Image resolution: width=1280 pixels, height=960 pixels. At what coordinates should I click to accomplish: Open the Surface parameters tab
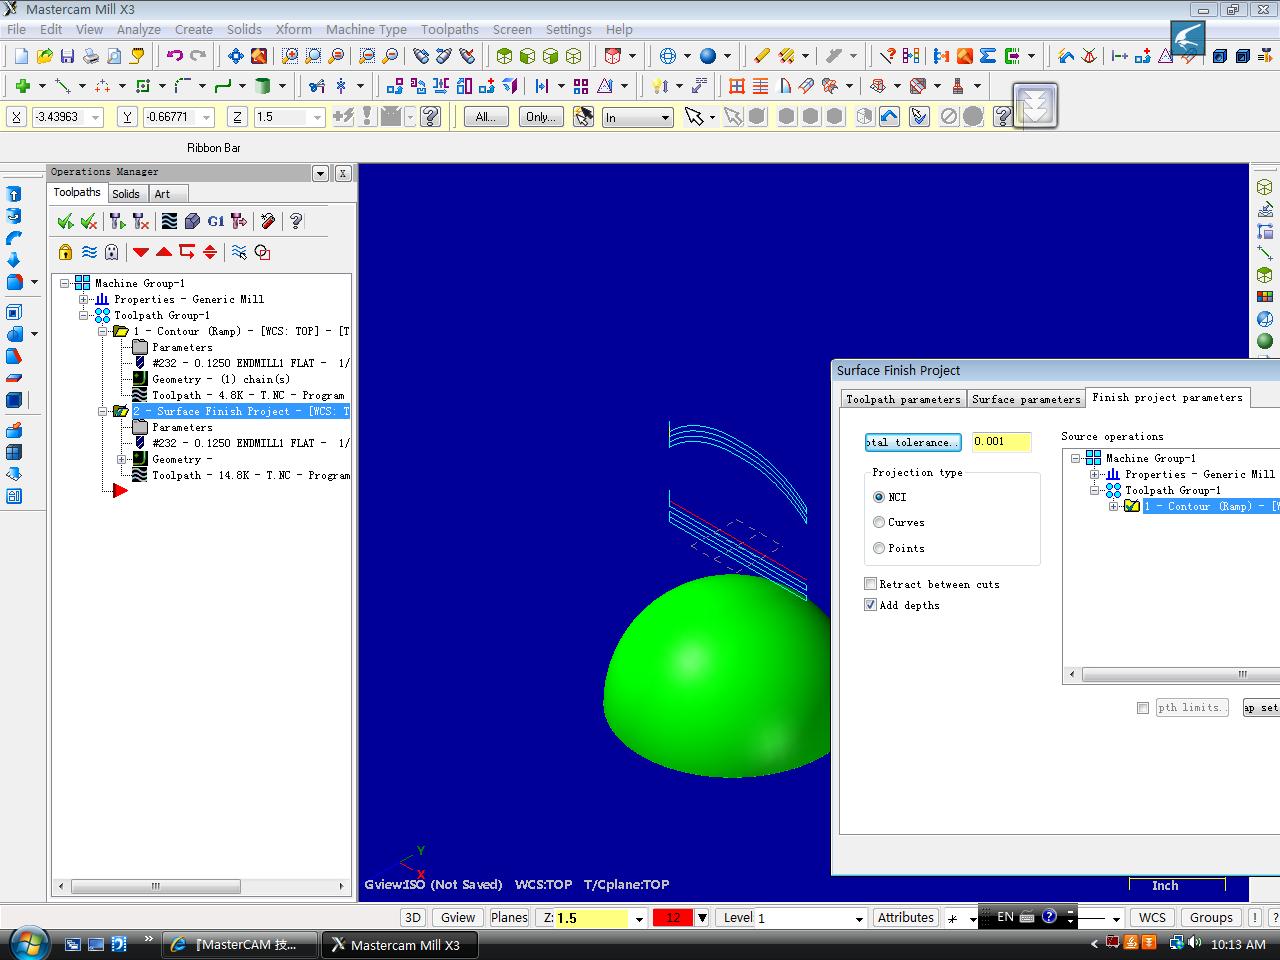point(1026,399)
